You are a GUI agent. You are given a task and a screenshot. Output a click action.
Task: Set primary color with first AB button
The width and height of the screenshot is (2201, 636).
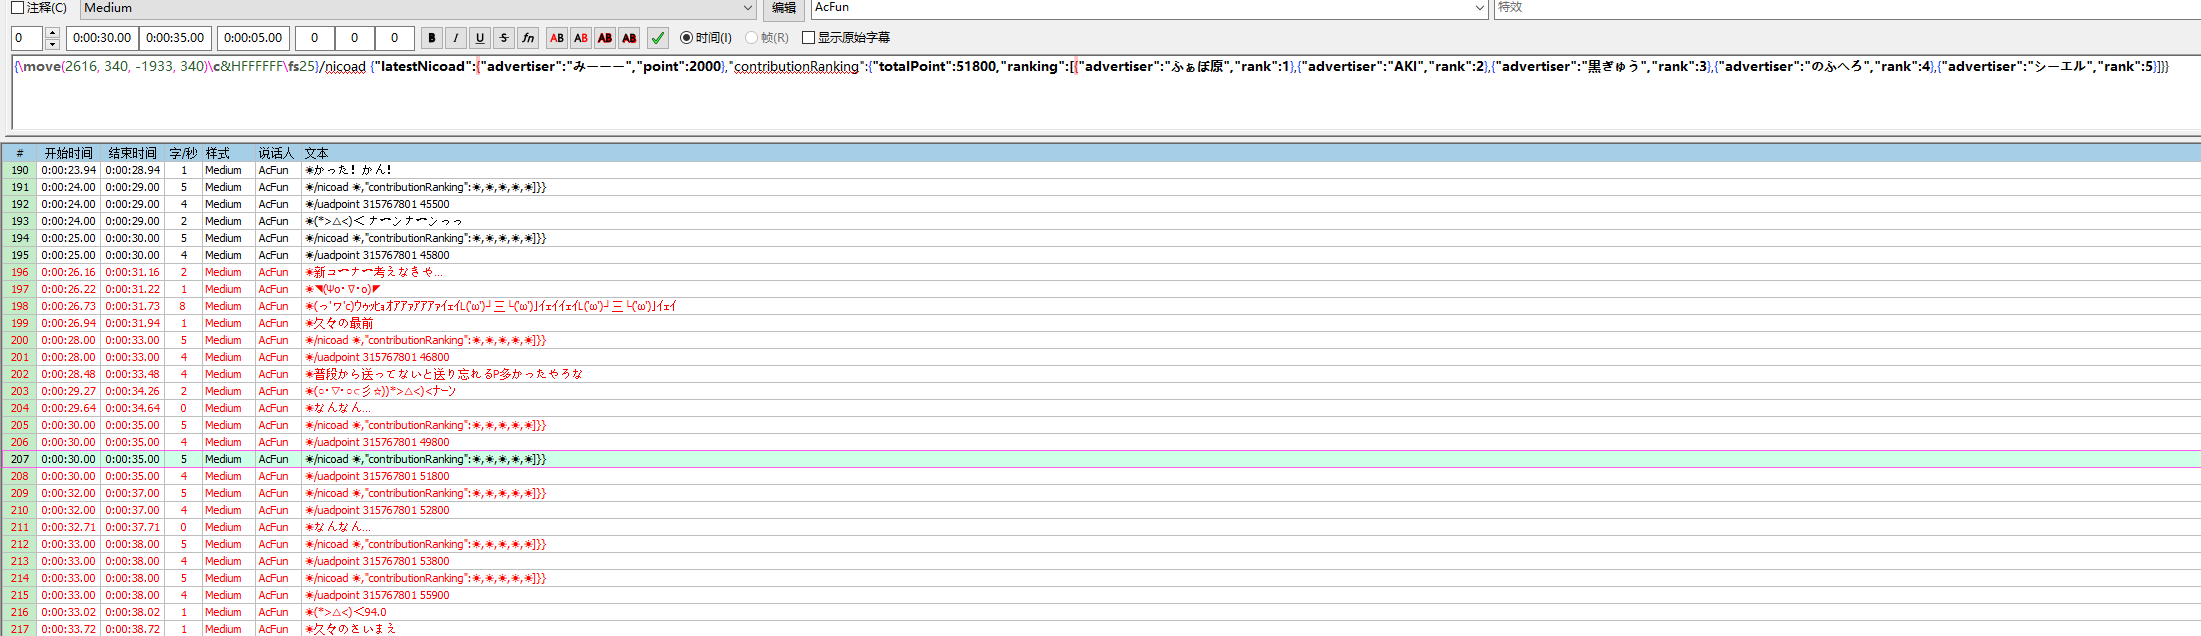[x=557, y=38]
